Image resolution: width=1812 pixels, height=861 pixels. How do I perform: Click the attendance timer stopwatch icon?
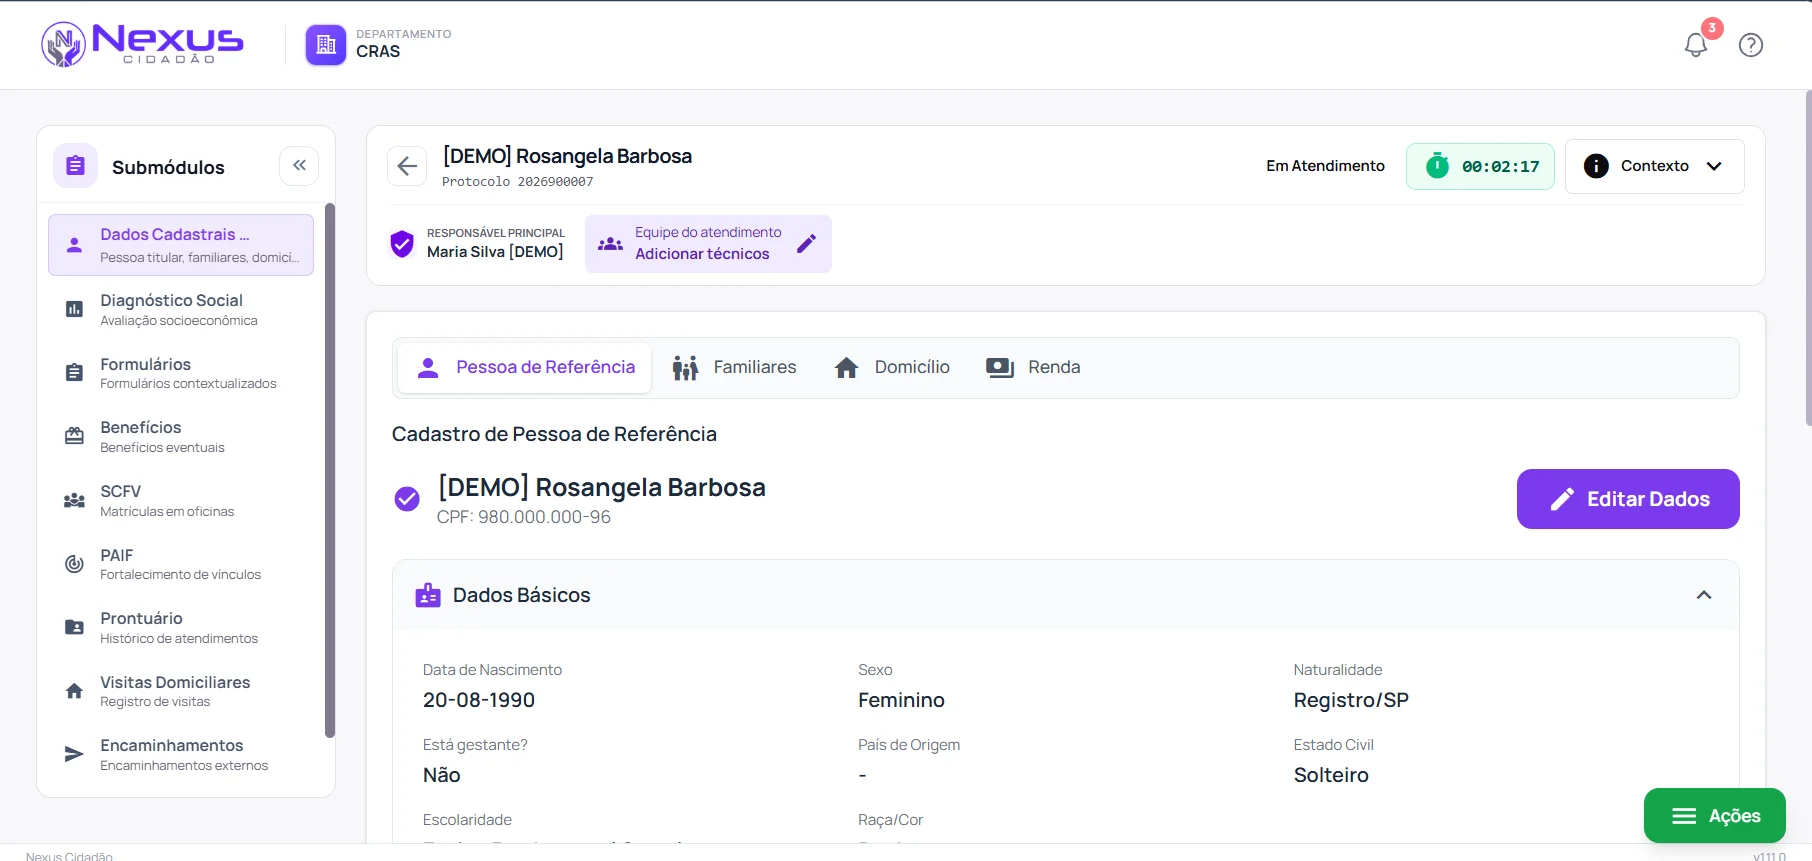point(1437,166)
